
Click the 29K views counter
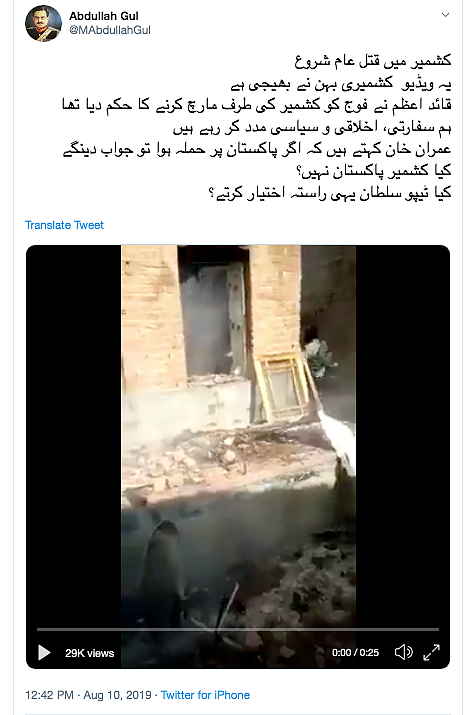(x=89, y=653)
